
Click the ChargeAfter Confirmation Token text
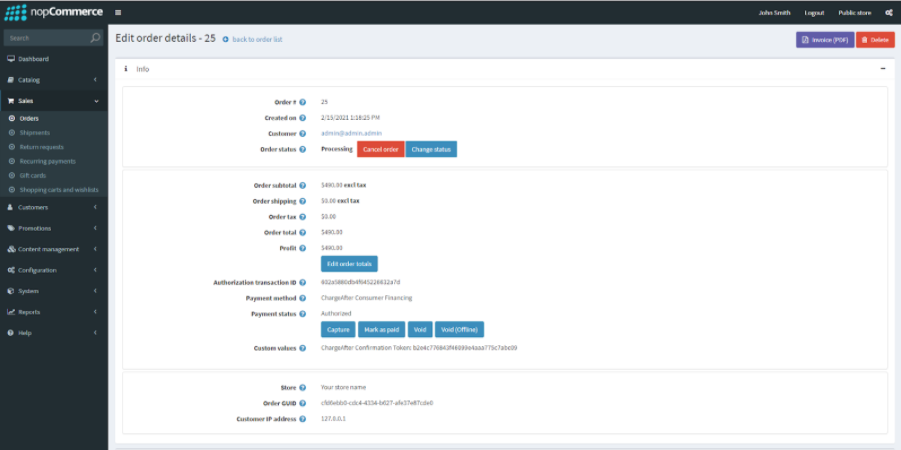tap(419, 348)
